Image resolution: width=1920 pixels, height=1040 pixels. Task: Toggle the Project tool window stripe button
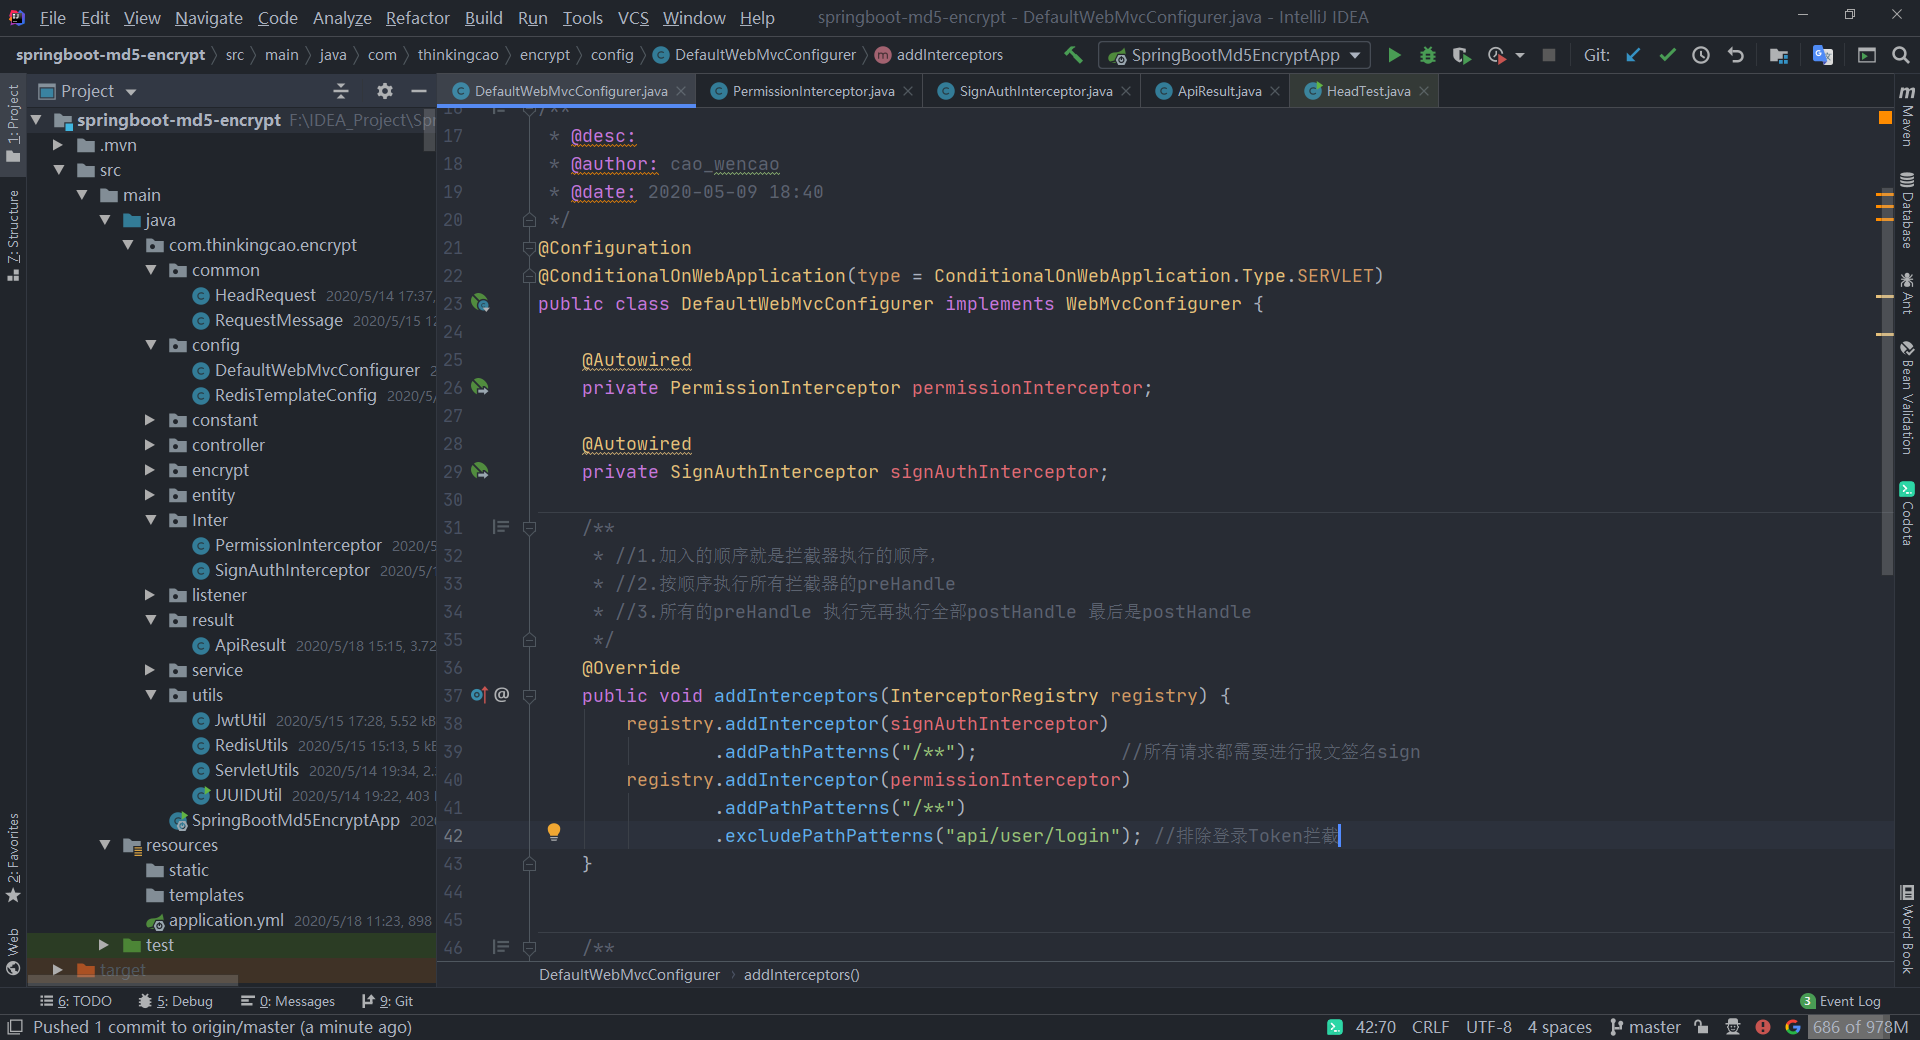[x=13, y=124]
